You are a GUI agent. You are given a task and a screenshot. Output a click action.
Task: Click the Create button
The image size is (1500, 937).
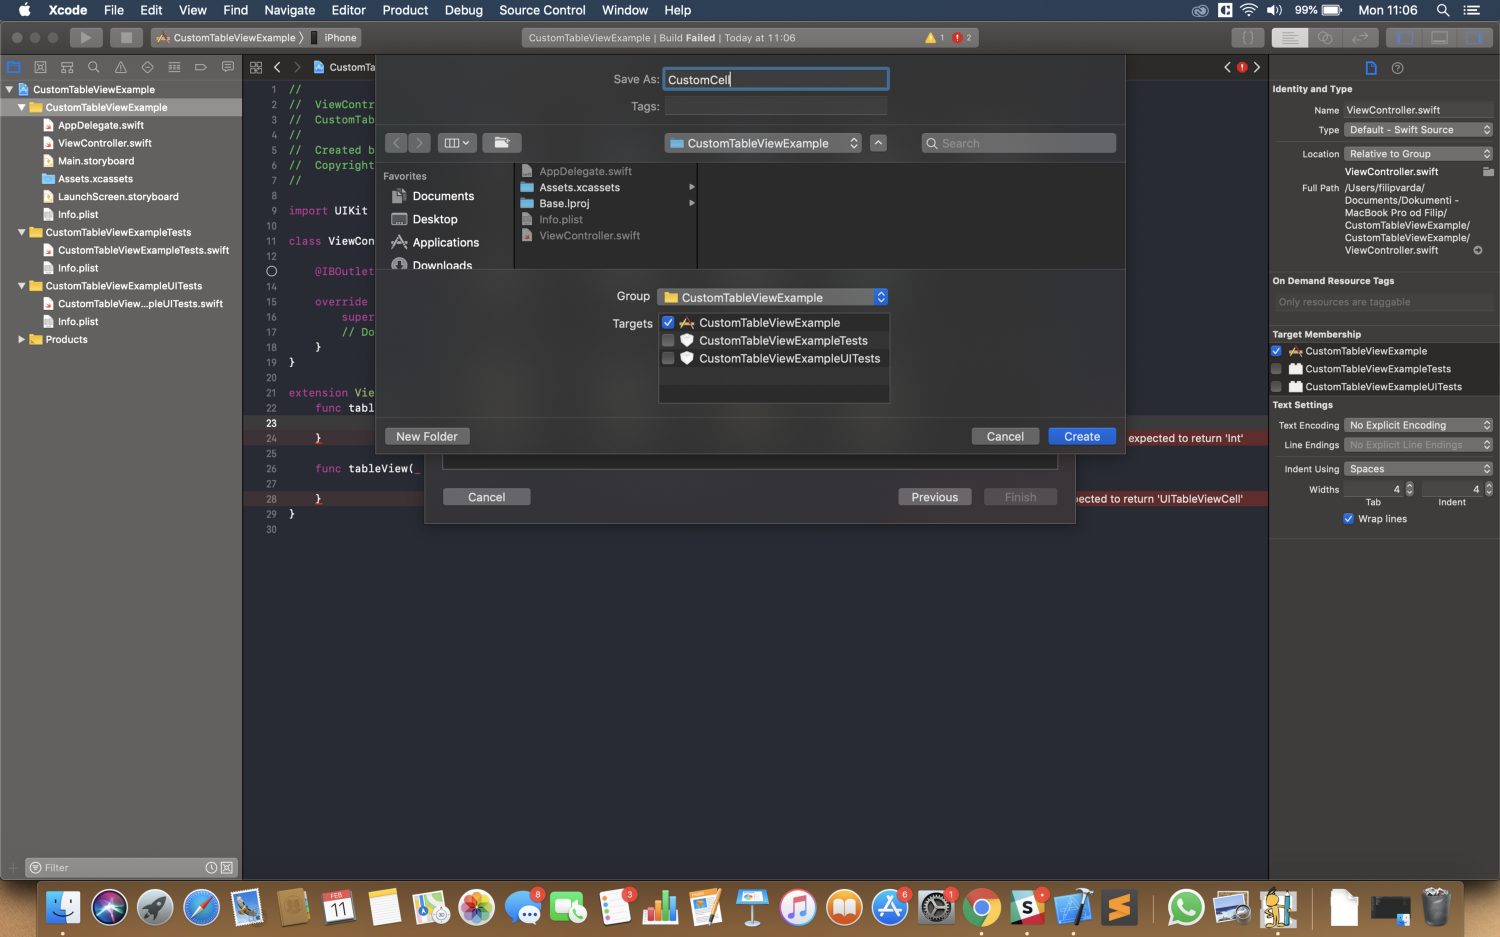(1082, 437)
